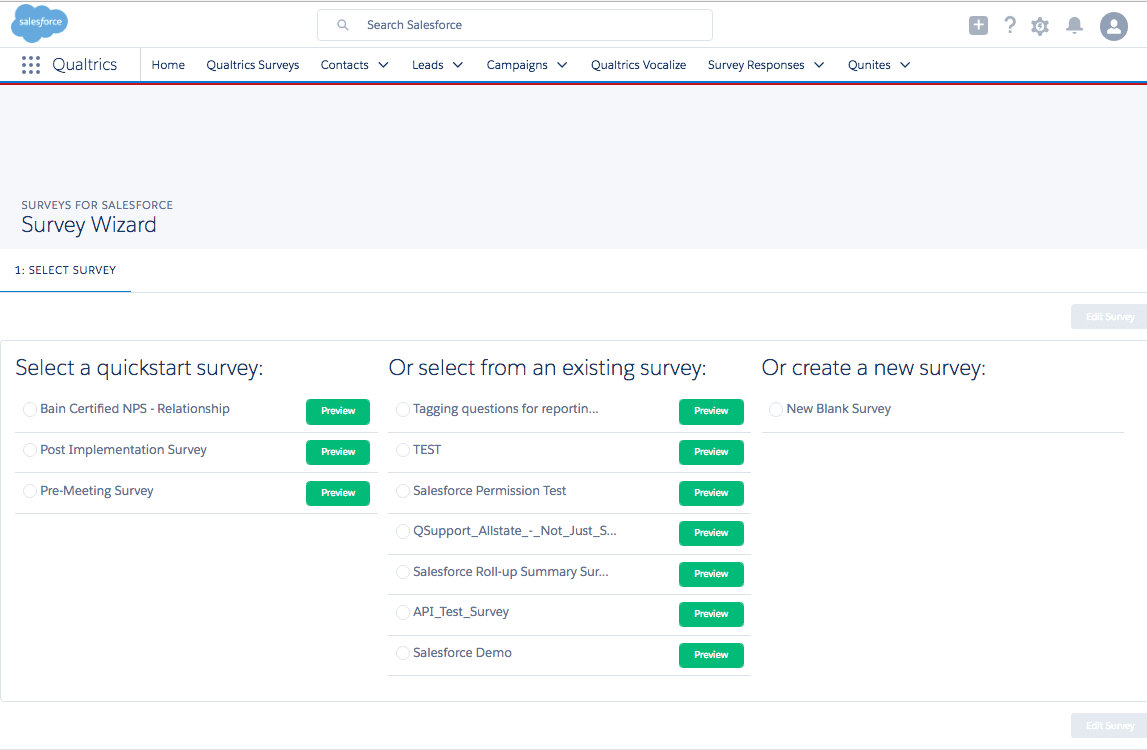Open the user profile avatar
Image resolution: width=1147 pixels, height=750 pixels.
point(1114,26)
